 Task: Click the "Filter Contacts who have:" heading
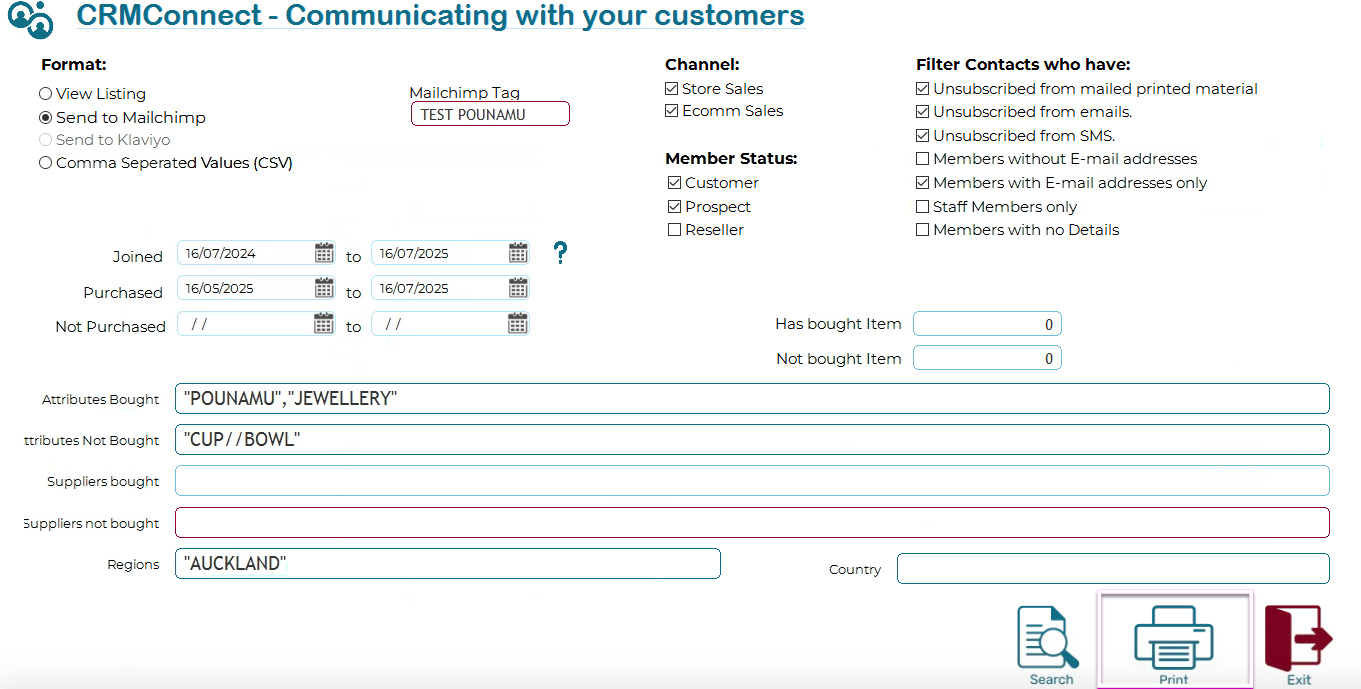point(1023,65)
